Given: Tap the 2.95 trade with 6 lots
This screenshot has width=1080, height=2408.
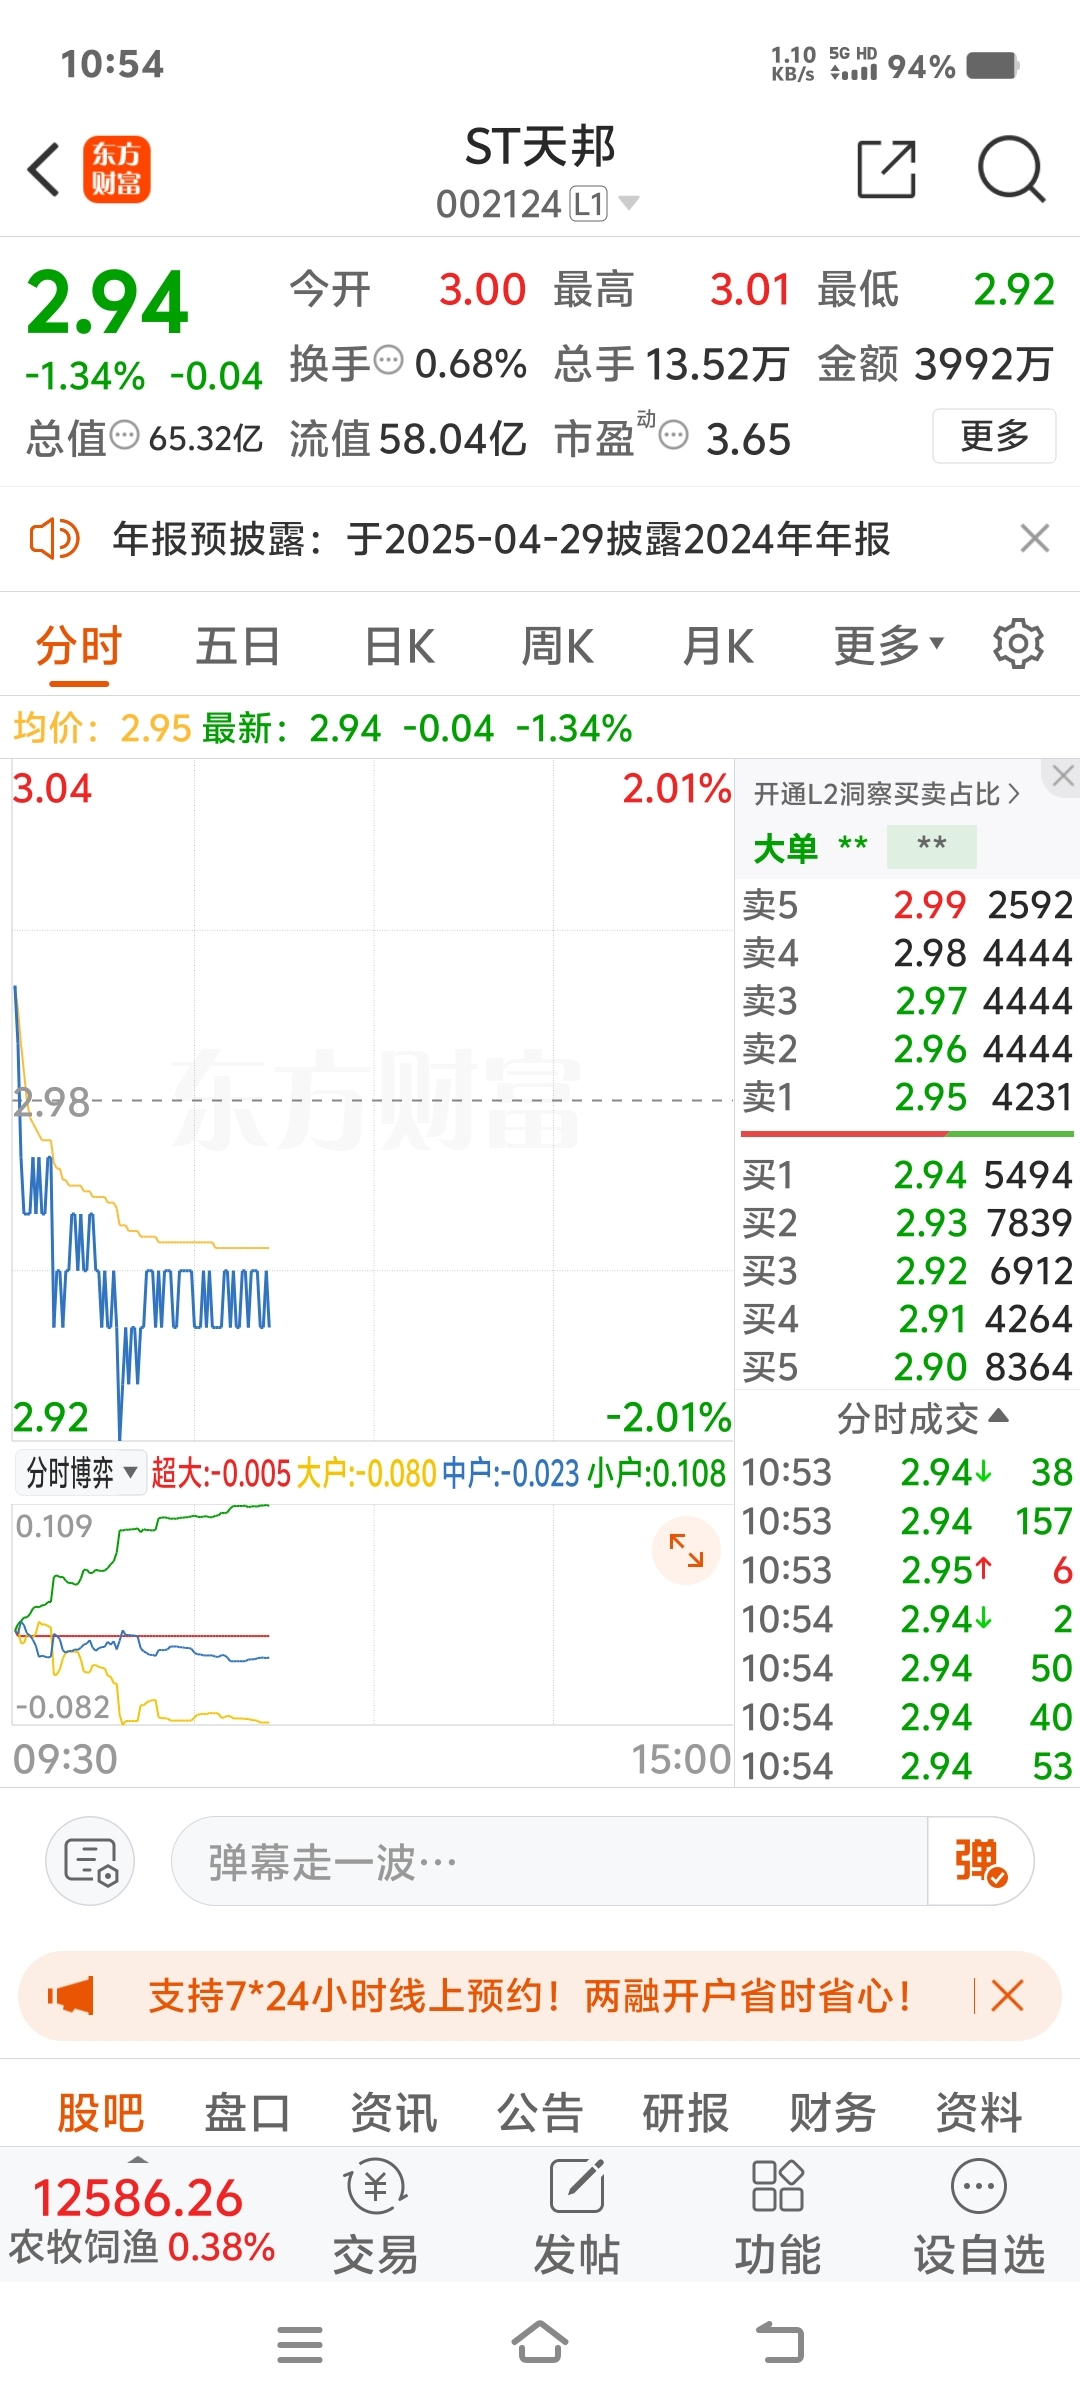Looking at the screenshot, I should [x=907, y=1571].
